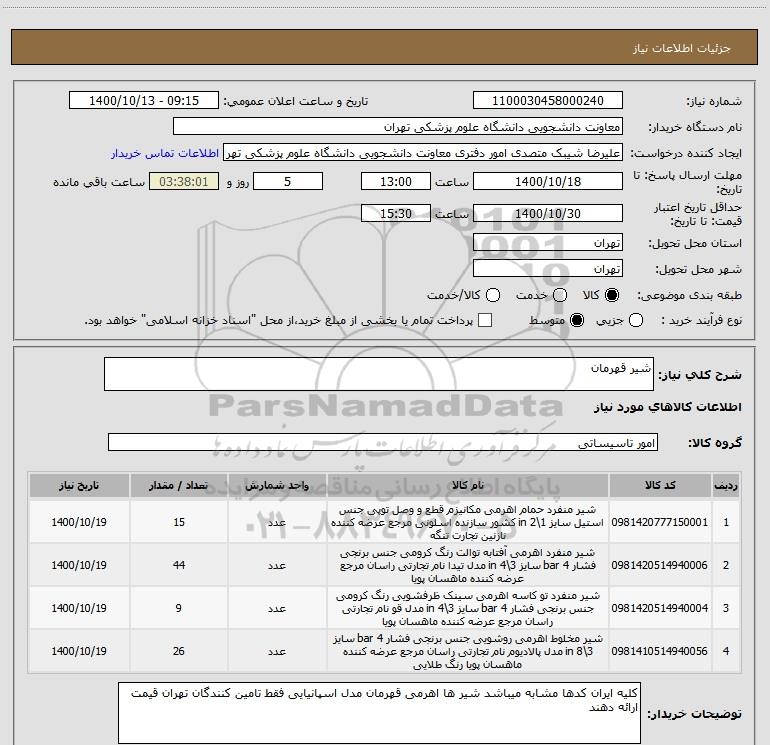Click the unit عدد in row 2
This screenshot has width=770, height=745.
tap(277, 566)
